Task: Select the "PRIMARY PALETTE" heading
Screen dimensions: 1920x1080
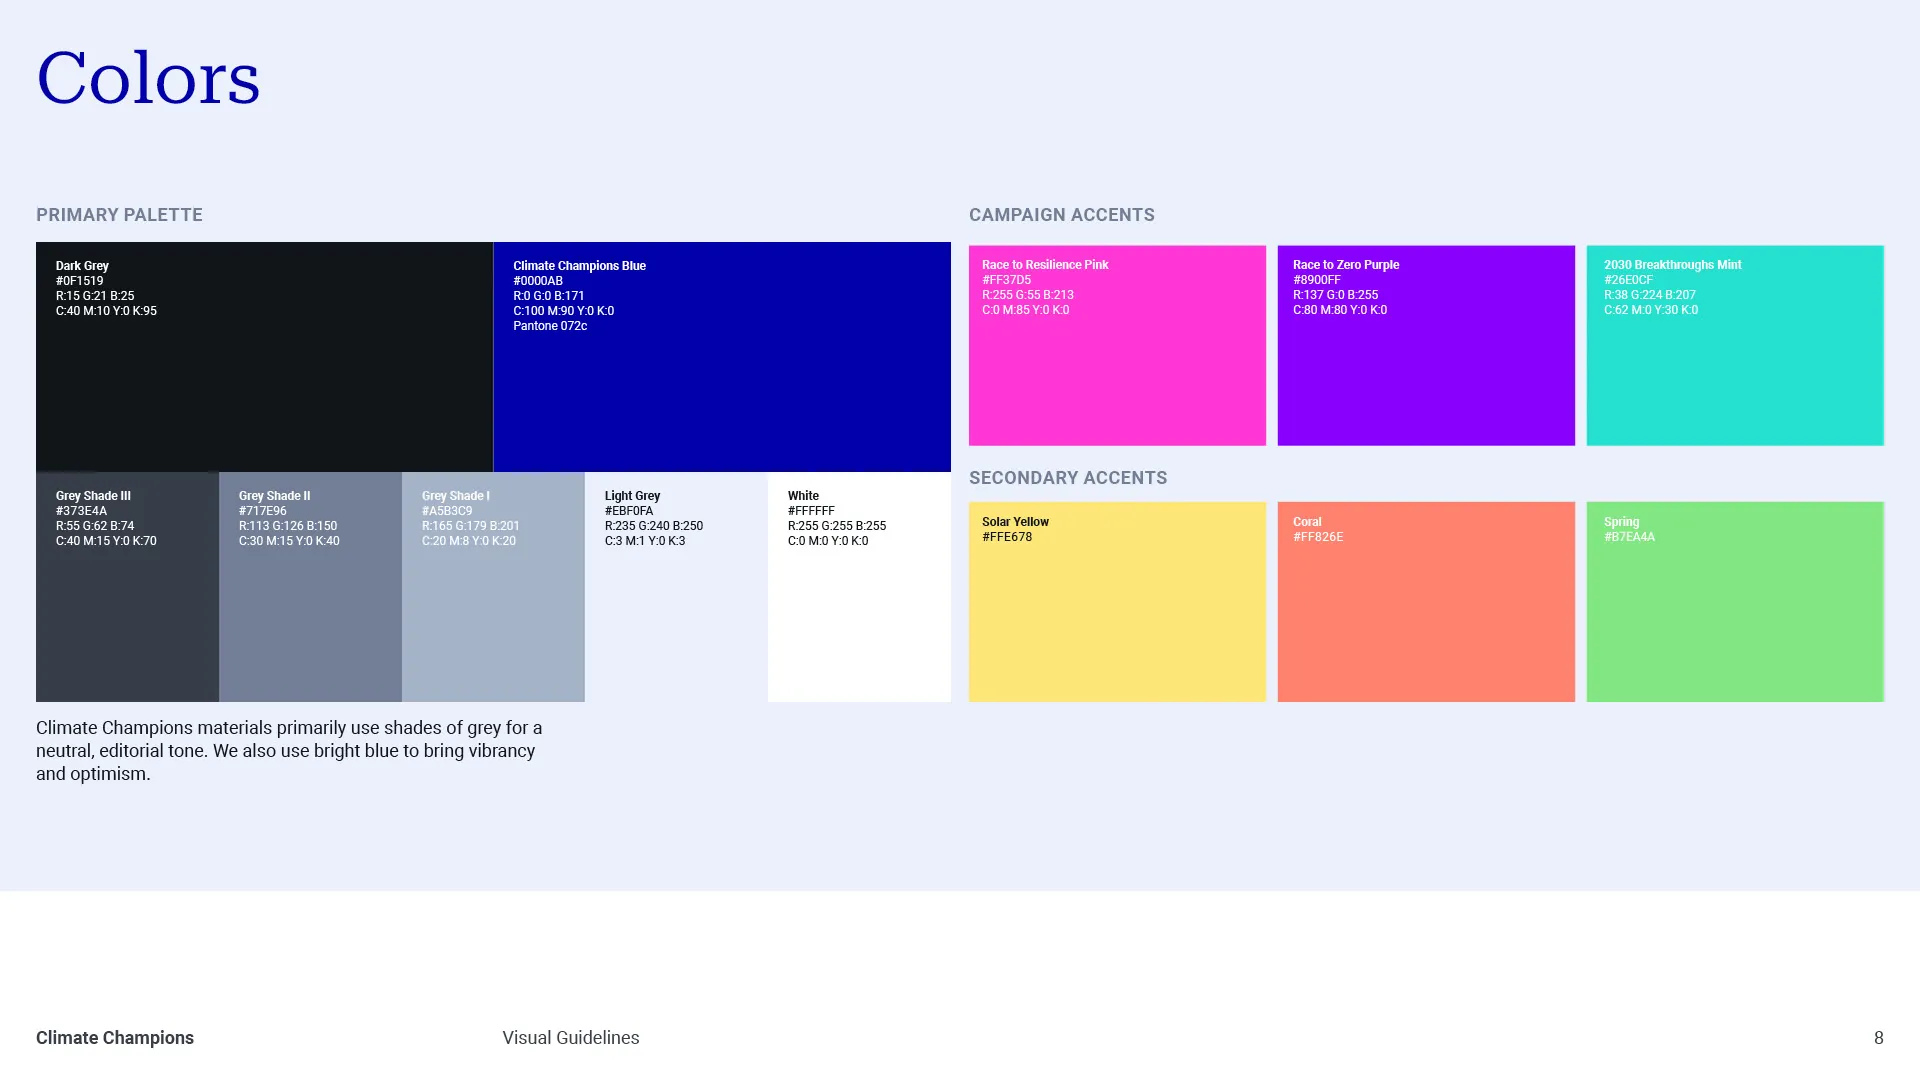Action: (119, 215)
